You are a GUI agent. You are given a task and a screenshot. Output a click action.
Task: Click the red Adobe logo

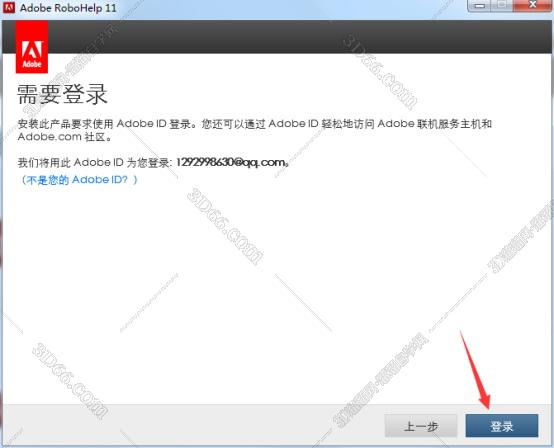pyautogui.click(x=32, y=47)
